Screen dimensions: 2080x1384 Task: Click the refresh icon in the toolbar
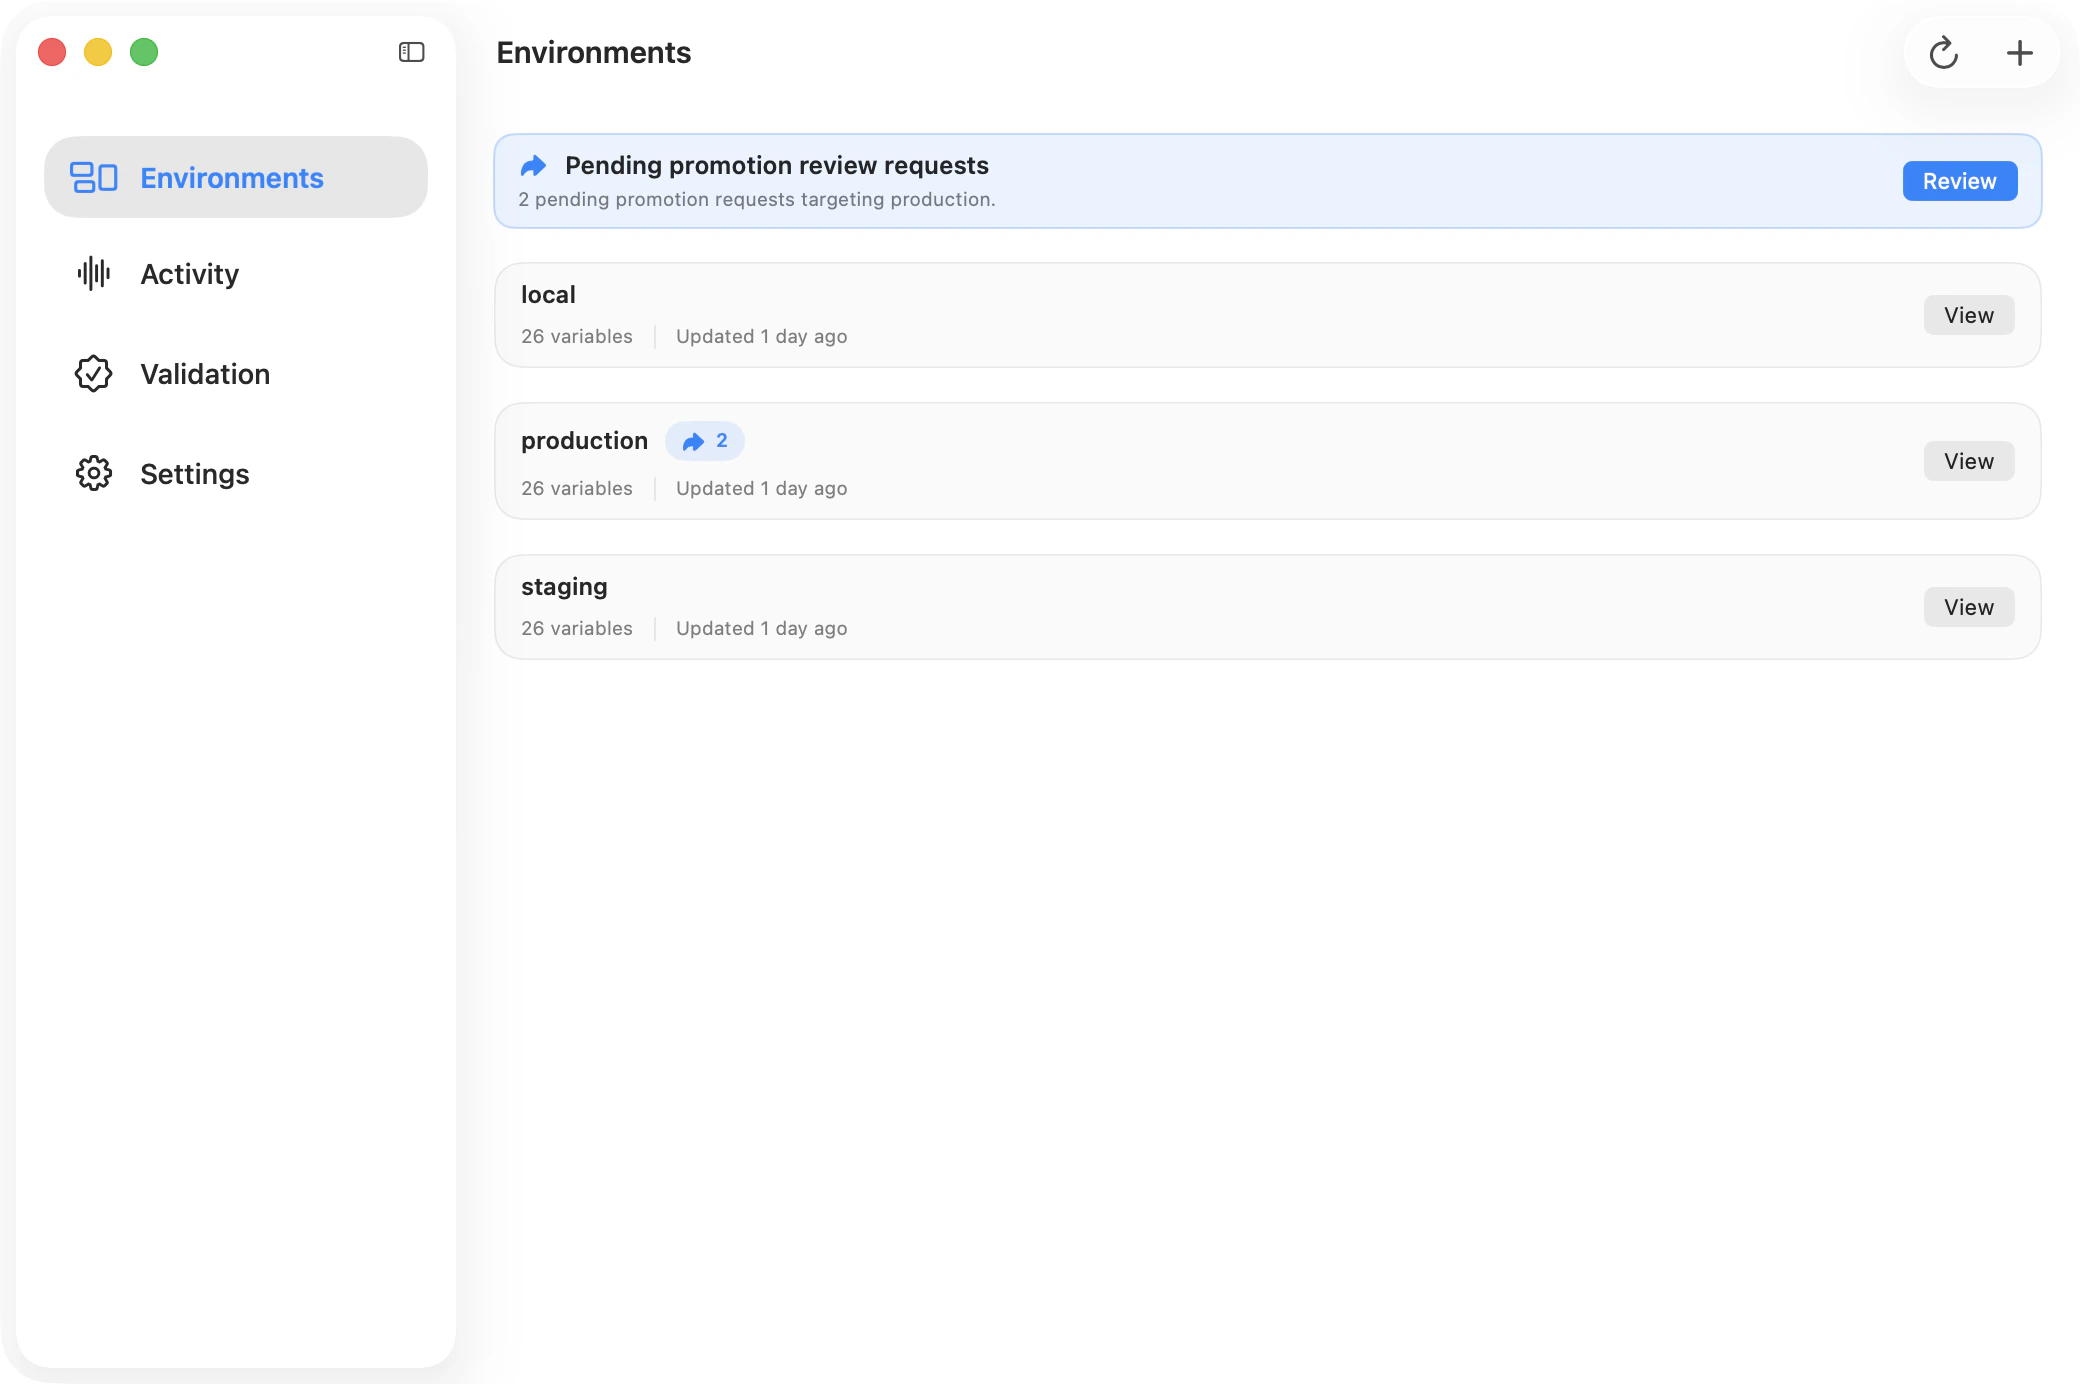[x=1943, y=53]
